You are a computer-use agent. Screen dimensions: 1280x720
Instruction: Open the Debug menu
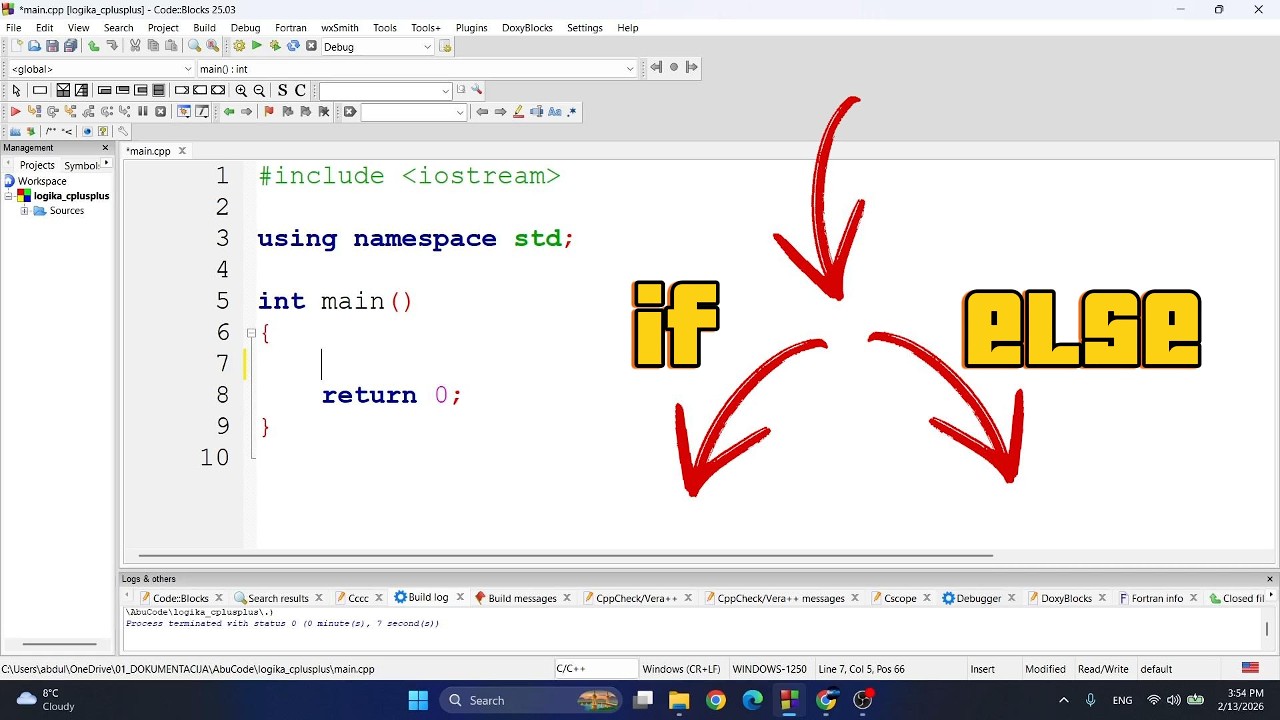click(x=245, y=28)
